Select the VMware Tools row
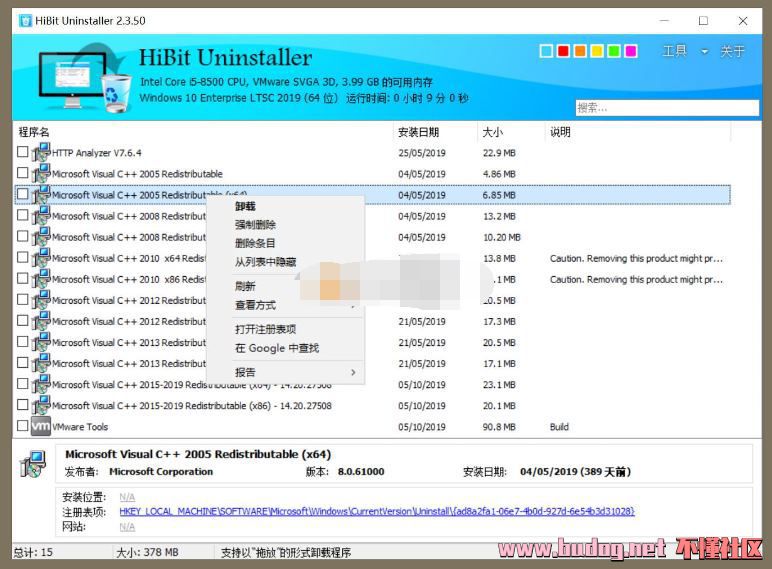 373,426
